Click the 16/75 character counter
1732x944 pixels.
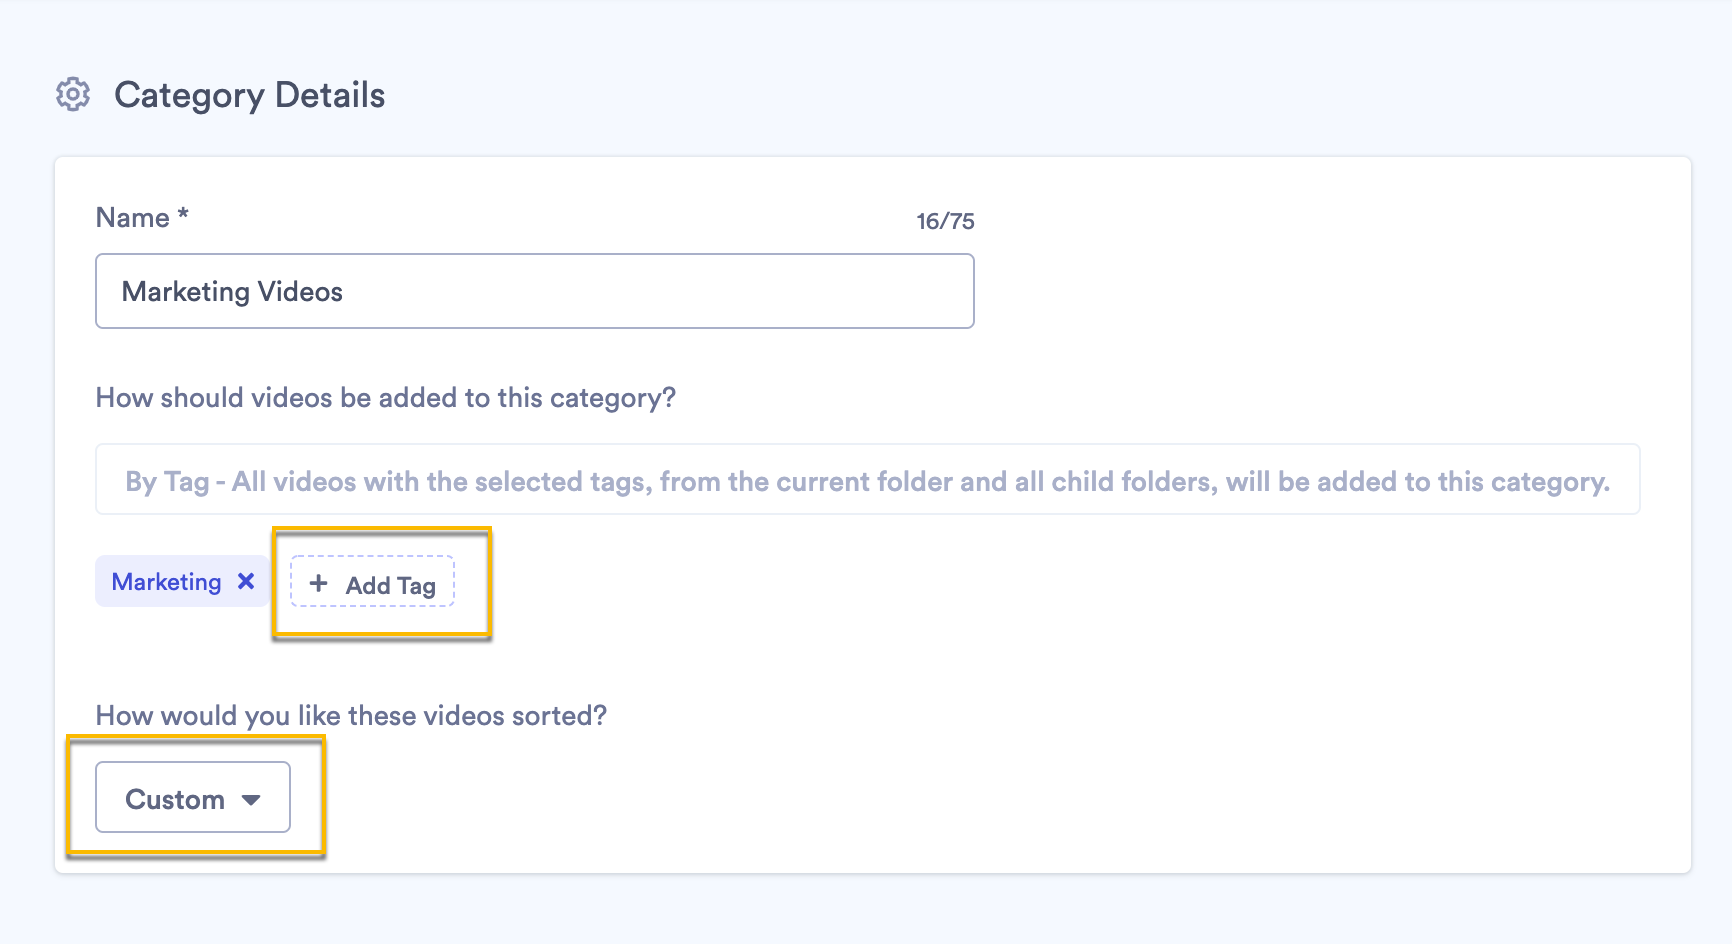(945, 221)
